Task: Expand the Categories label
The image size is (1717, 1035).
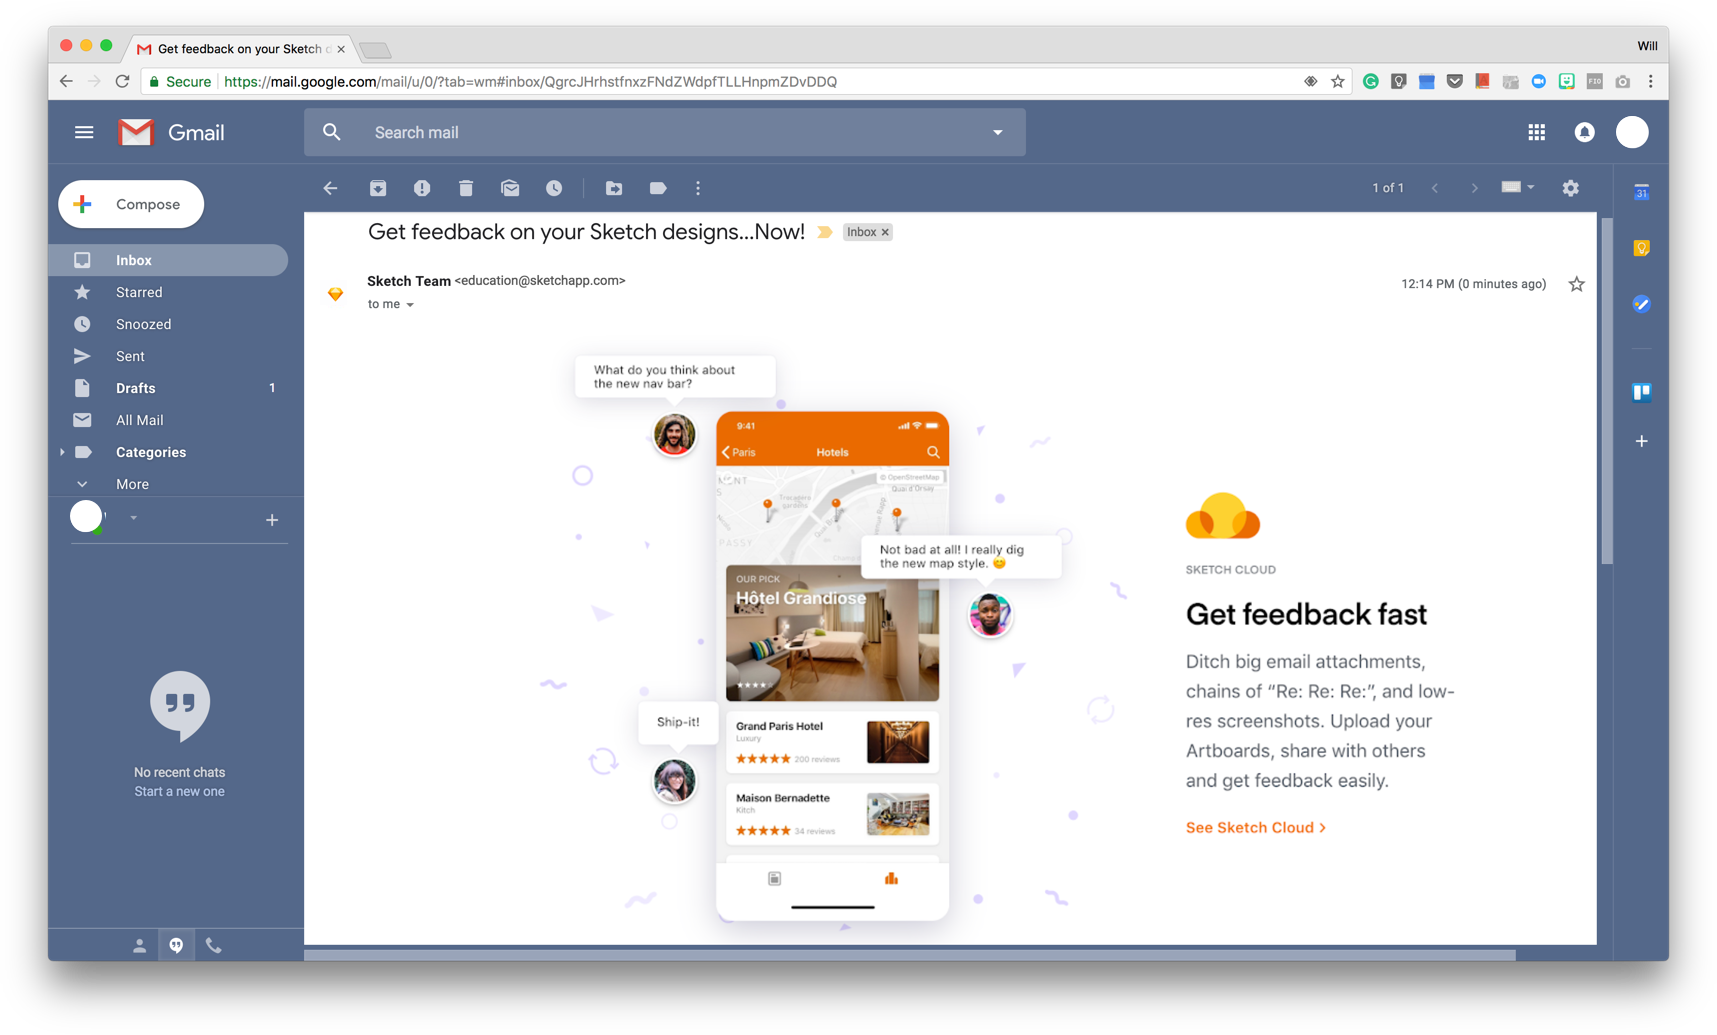Action: click(62, 452)
